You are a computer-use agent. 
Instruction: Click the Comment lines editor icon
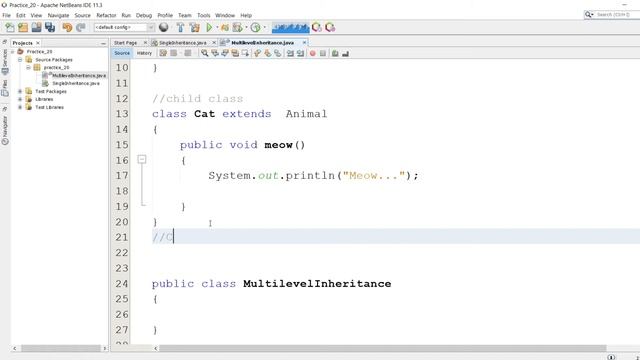335,53
